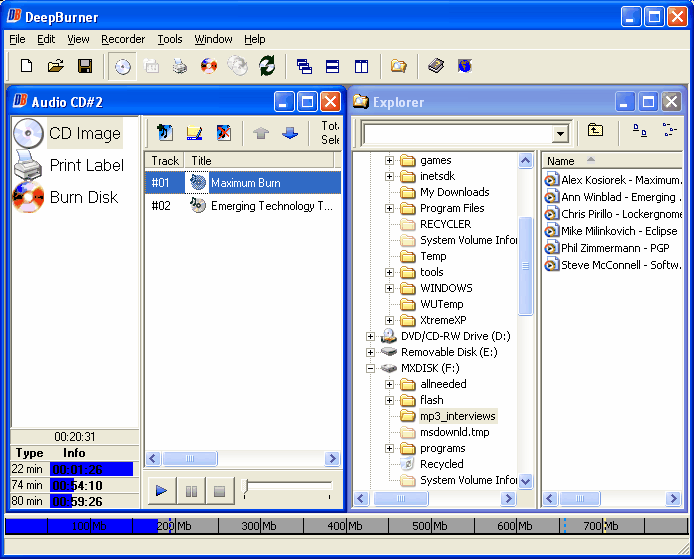Expand the WINDOWS folder node
This screenshot has height=559, width=694.
[x=389, y=288]
